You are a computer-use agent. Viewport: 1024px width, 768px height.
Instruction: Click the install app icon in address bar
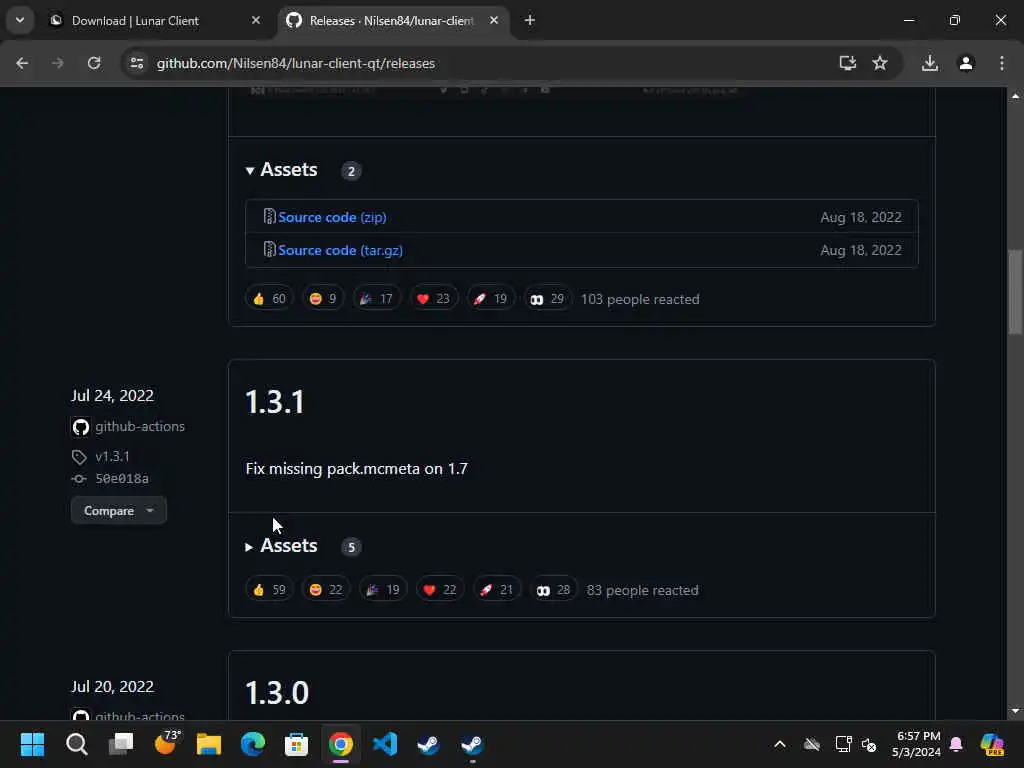847,63
